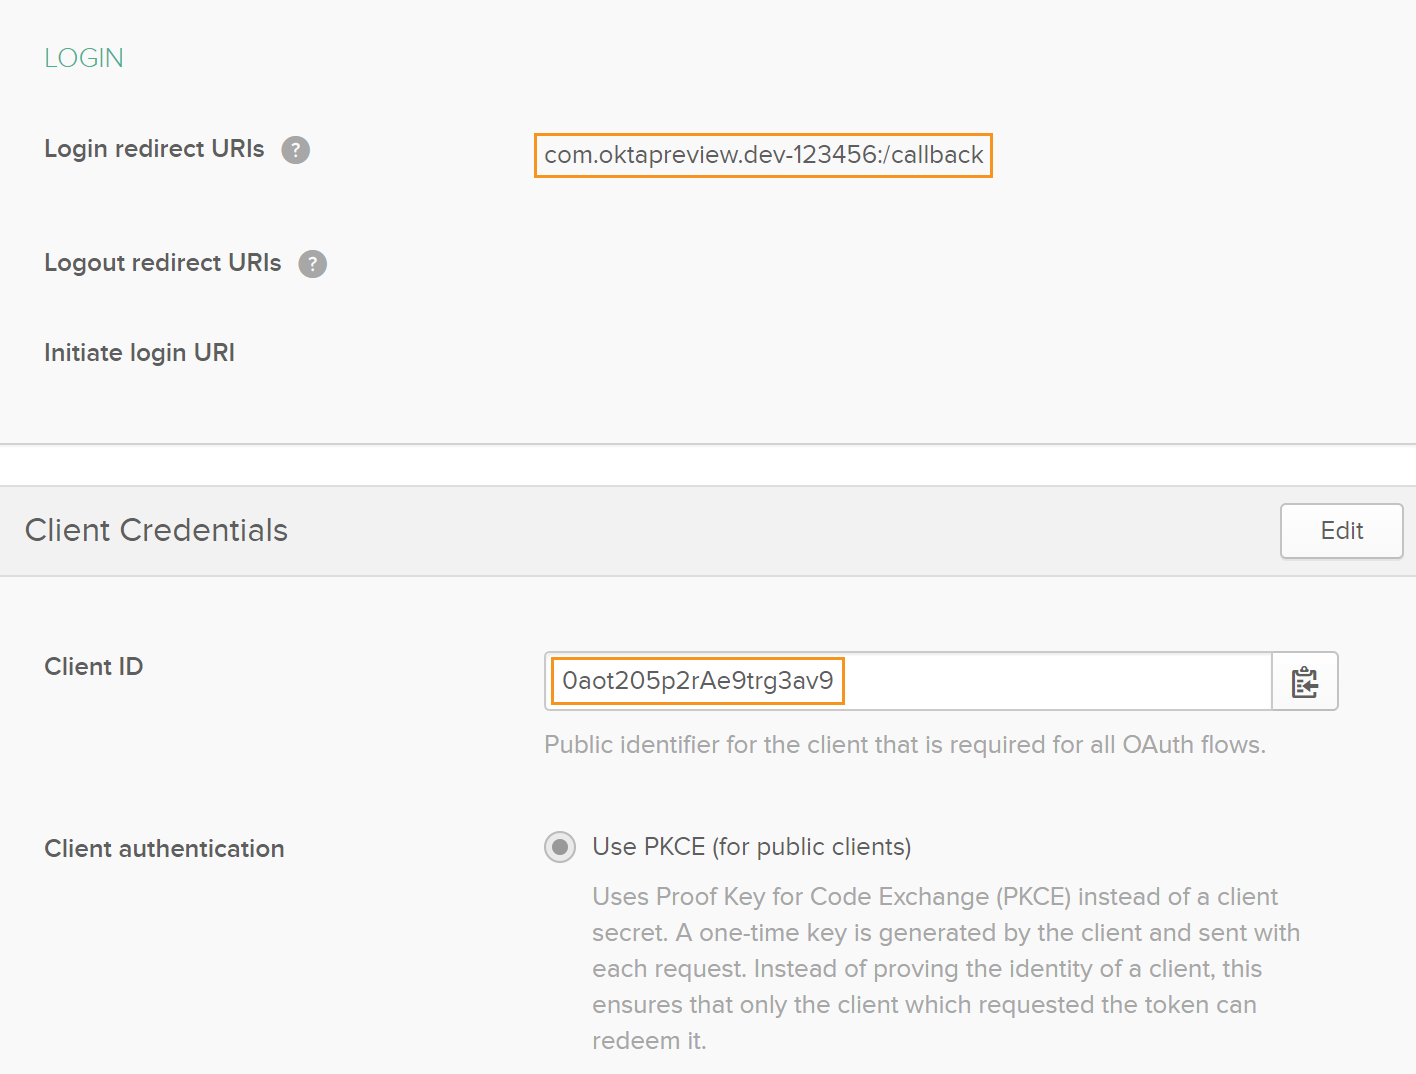The image size is (1416, 1074).
Task: Copy the Client ID to clipboard
Action: (x=1304, y=682)
